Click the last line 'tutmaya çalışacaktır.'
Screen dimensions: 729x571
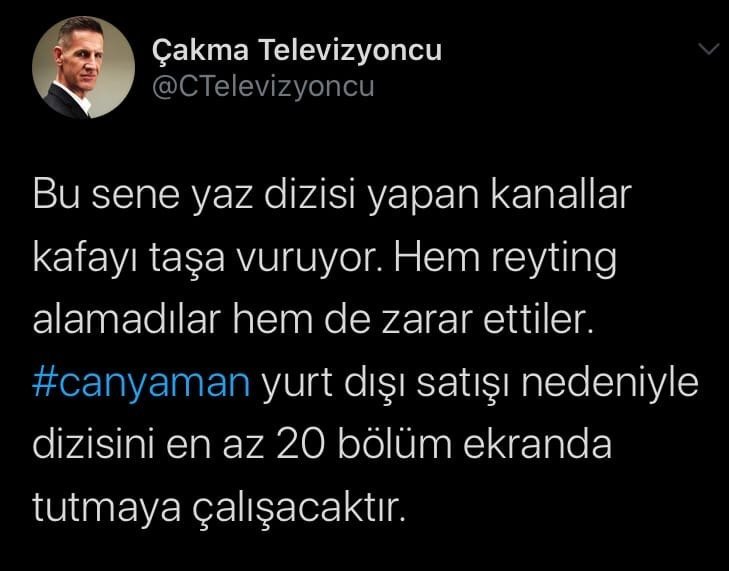[x=219, y=509]
